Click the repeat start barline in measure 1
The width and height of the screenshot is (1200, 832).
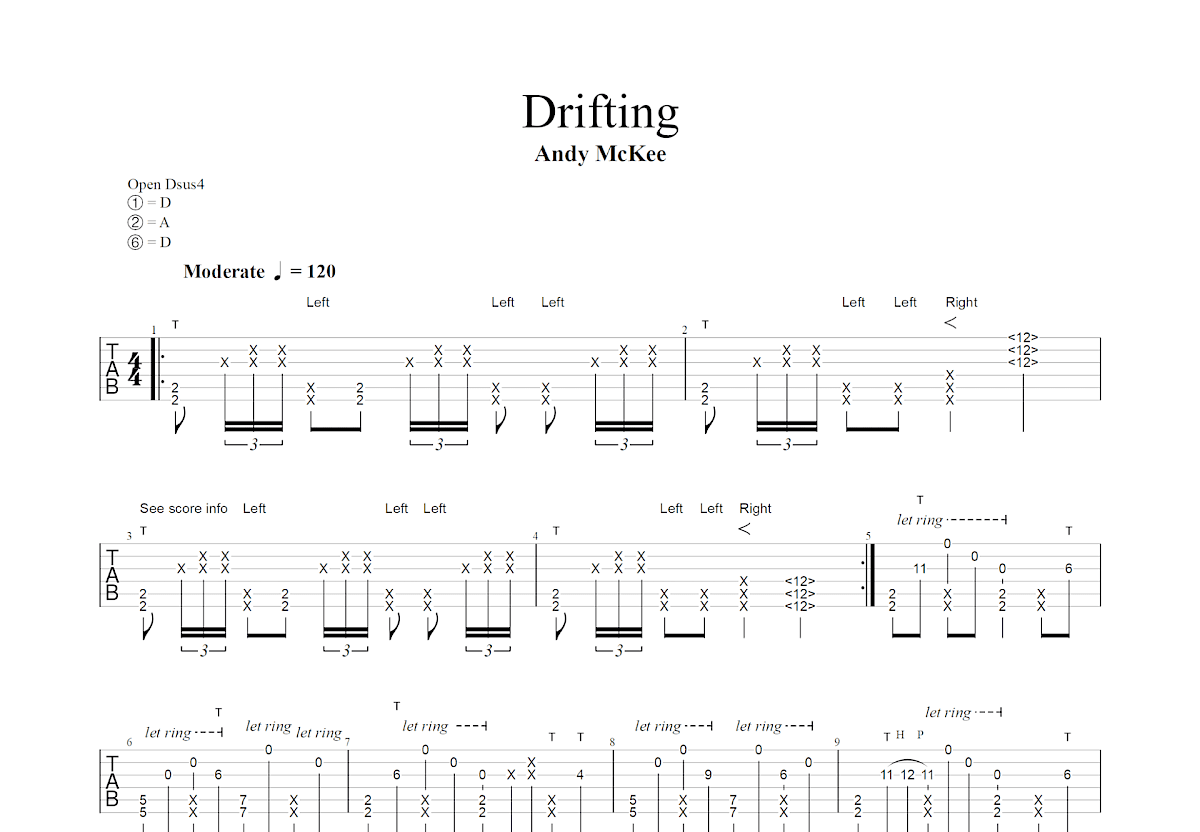point(157,369)
